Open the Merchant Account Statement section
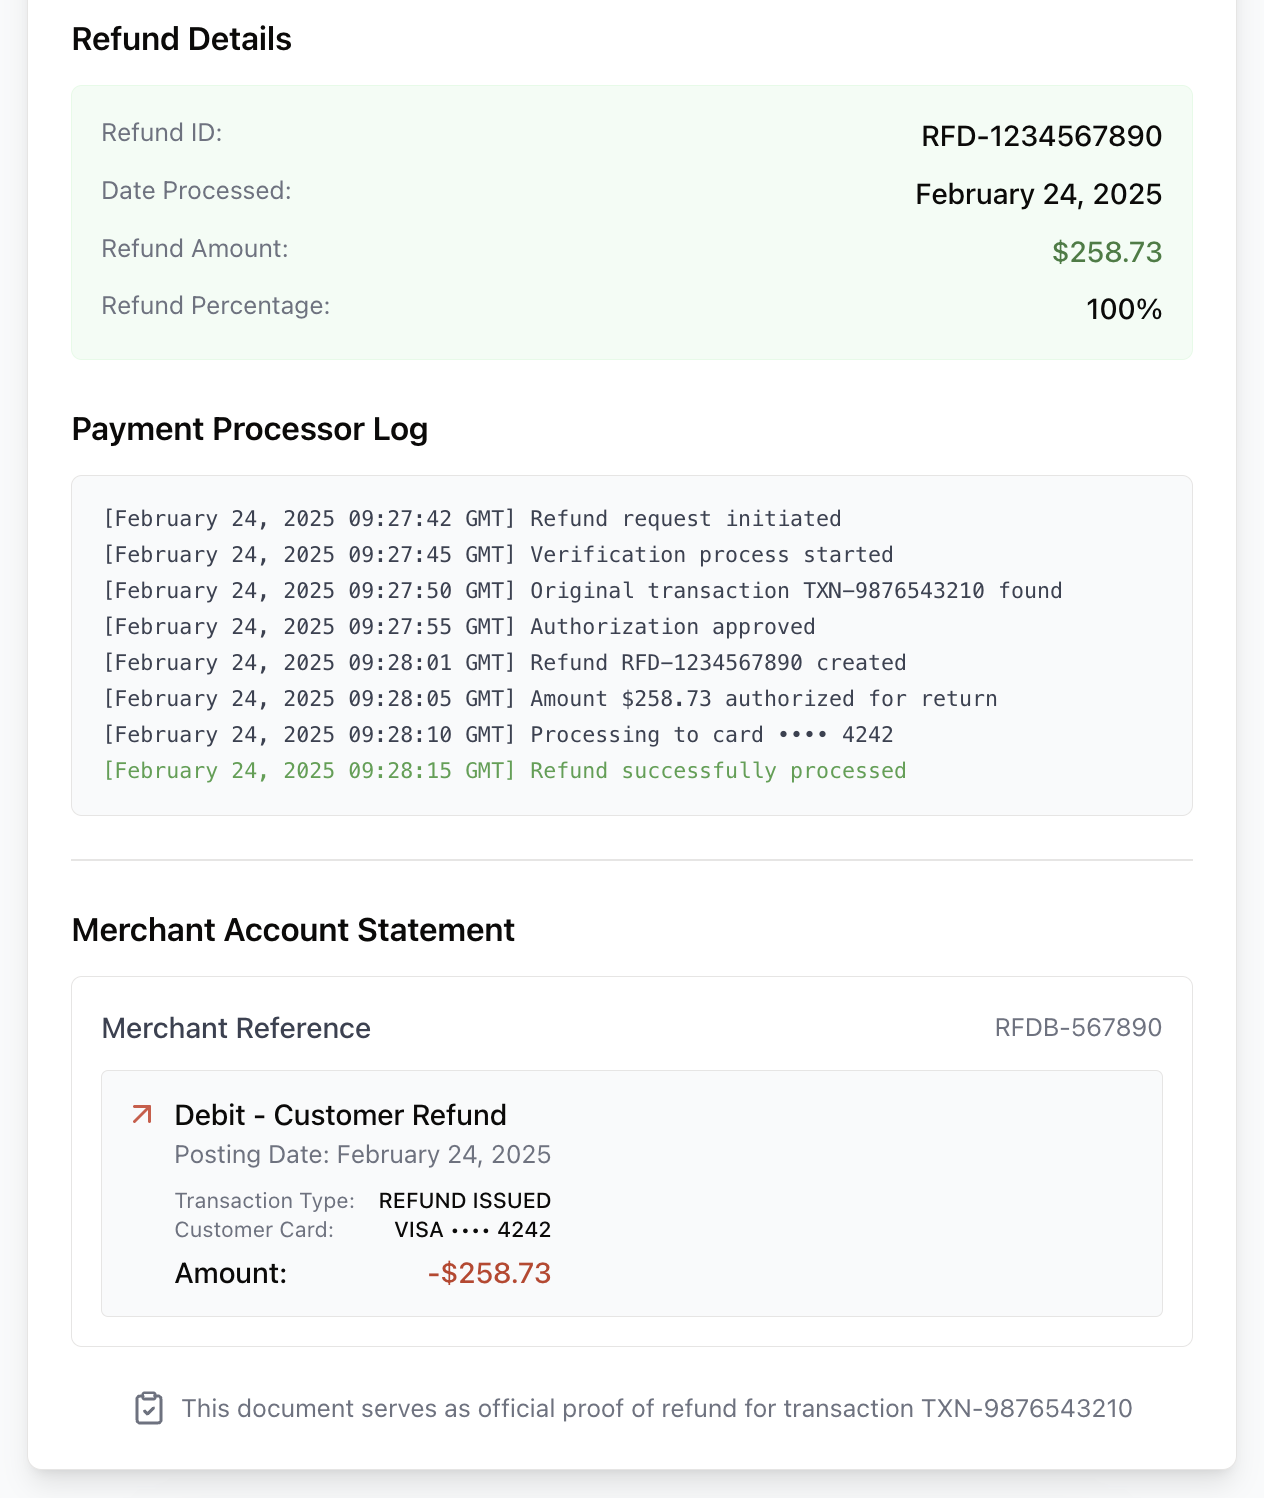The image size is (1264, 1498). pos(292,929)
